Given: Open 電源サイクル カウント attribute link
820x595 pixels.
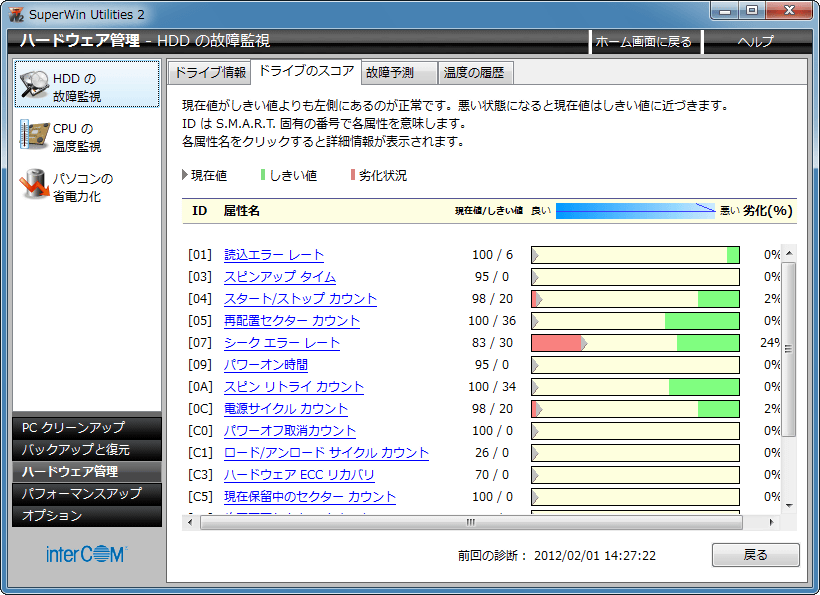Looking at the screenshot, I should 286,408.
